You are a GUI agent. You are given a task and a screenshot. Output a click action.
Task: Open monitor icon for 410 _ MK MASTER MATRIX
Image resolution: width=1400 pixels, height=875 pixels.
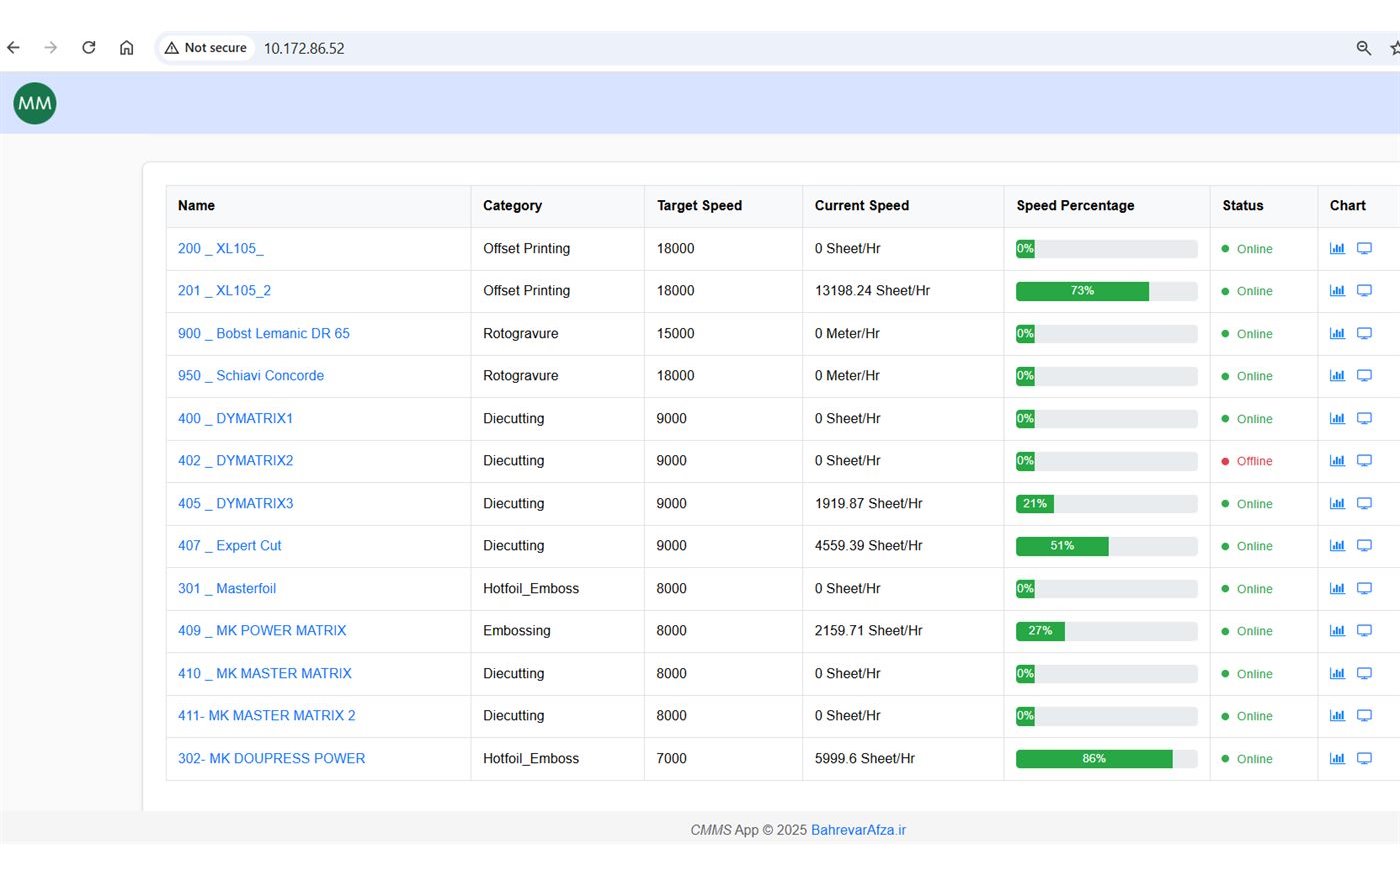pos(1364,673)
